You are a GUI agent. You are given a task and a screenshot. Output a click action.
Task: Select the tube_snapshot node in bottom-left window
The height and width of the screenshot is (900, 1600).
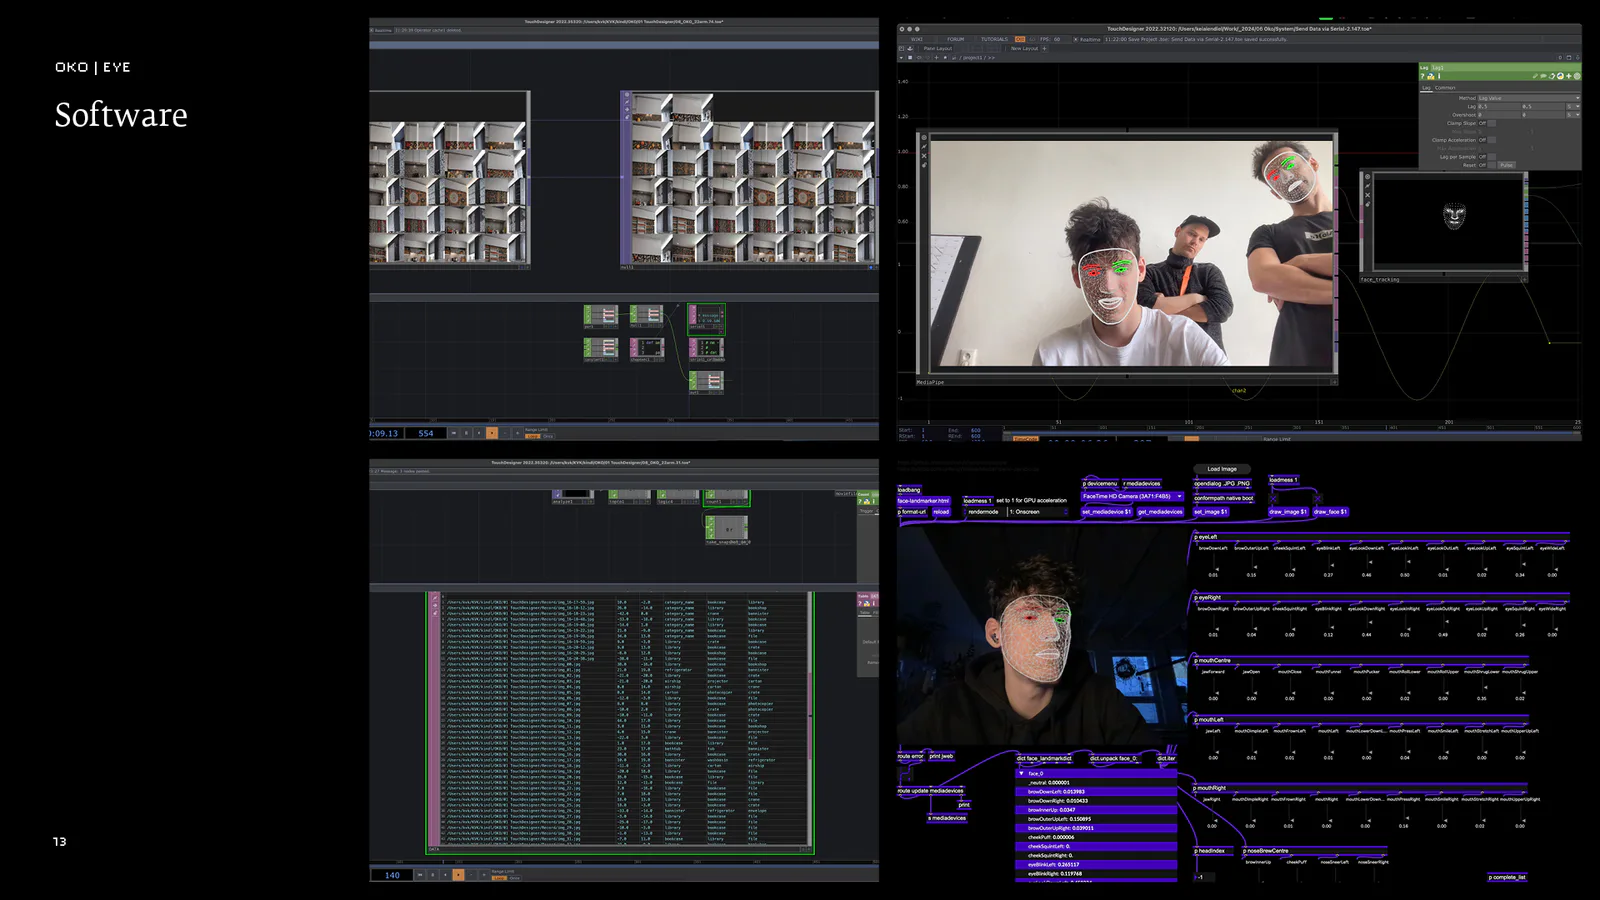(x=727, y=528)
